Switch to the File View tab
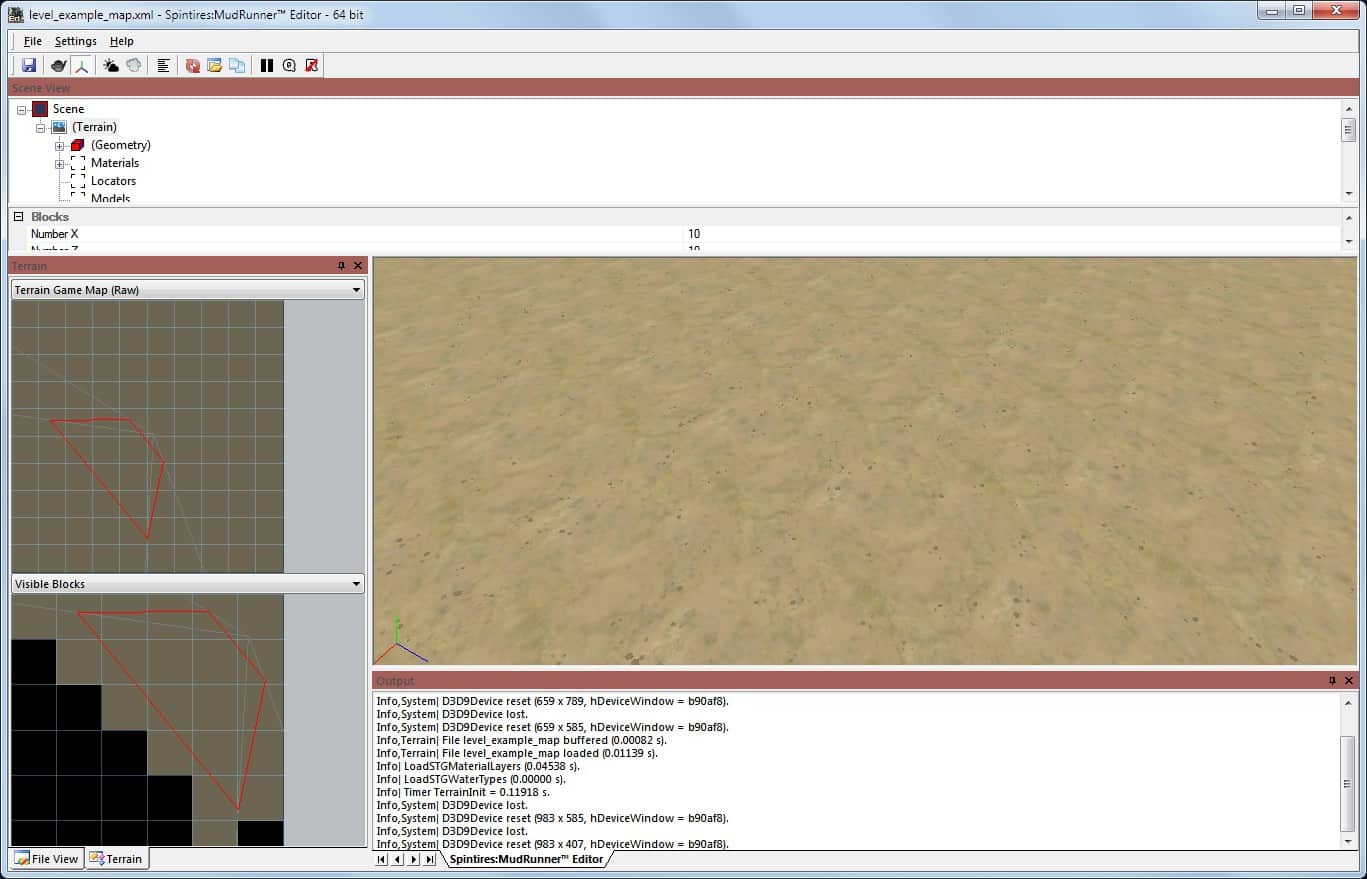 (46, 858)
